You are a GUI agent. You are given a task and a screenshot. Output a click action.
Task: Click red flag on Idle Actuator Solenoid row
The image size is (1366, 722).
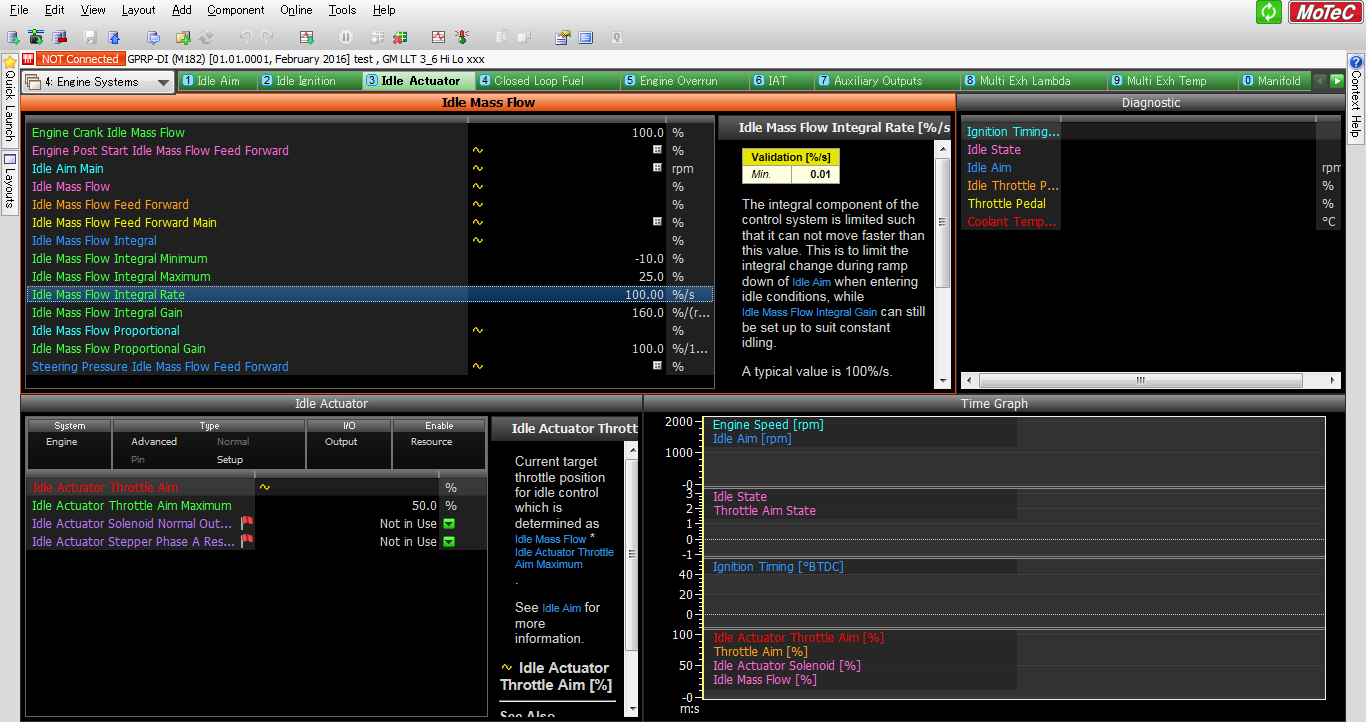(x=247, y=523)
